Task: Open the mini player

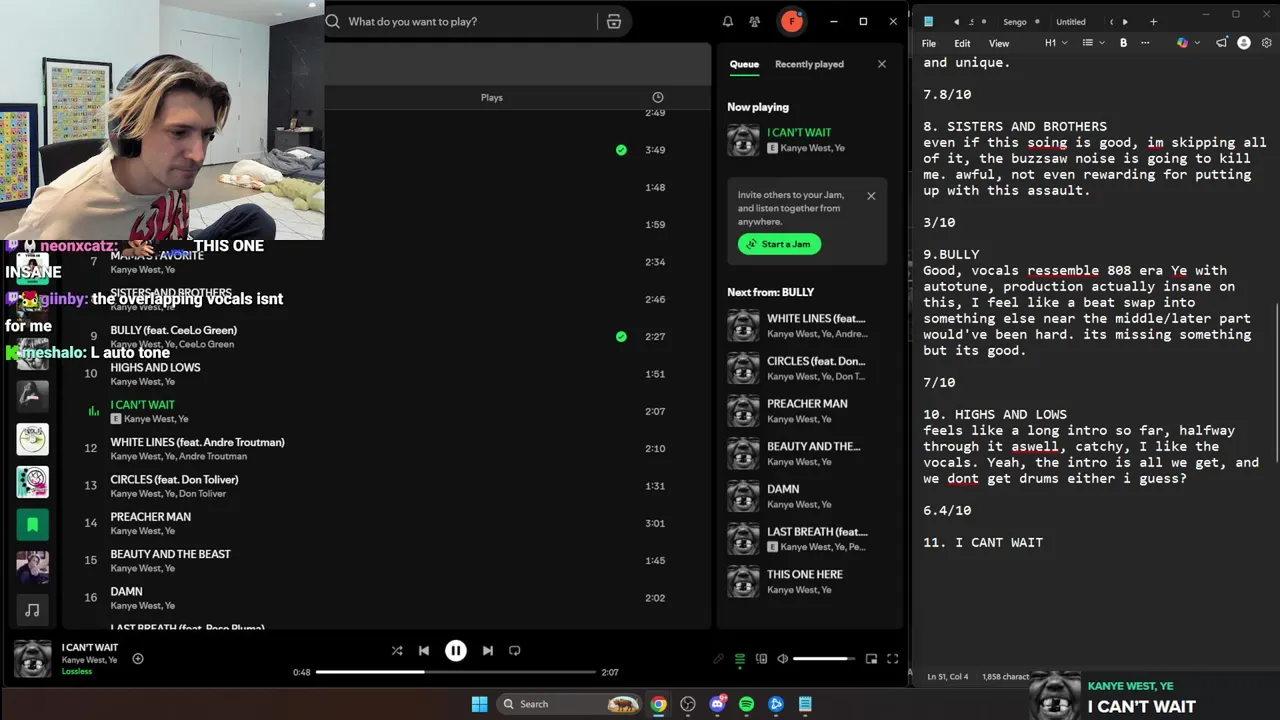Action: pyautogui.click(x=871, y=659)
